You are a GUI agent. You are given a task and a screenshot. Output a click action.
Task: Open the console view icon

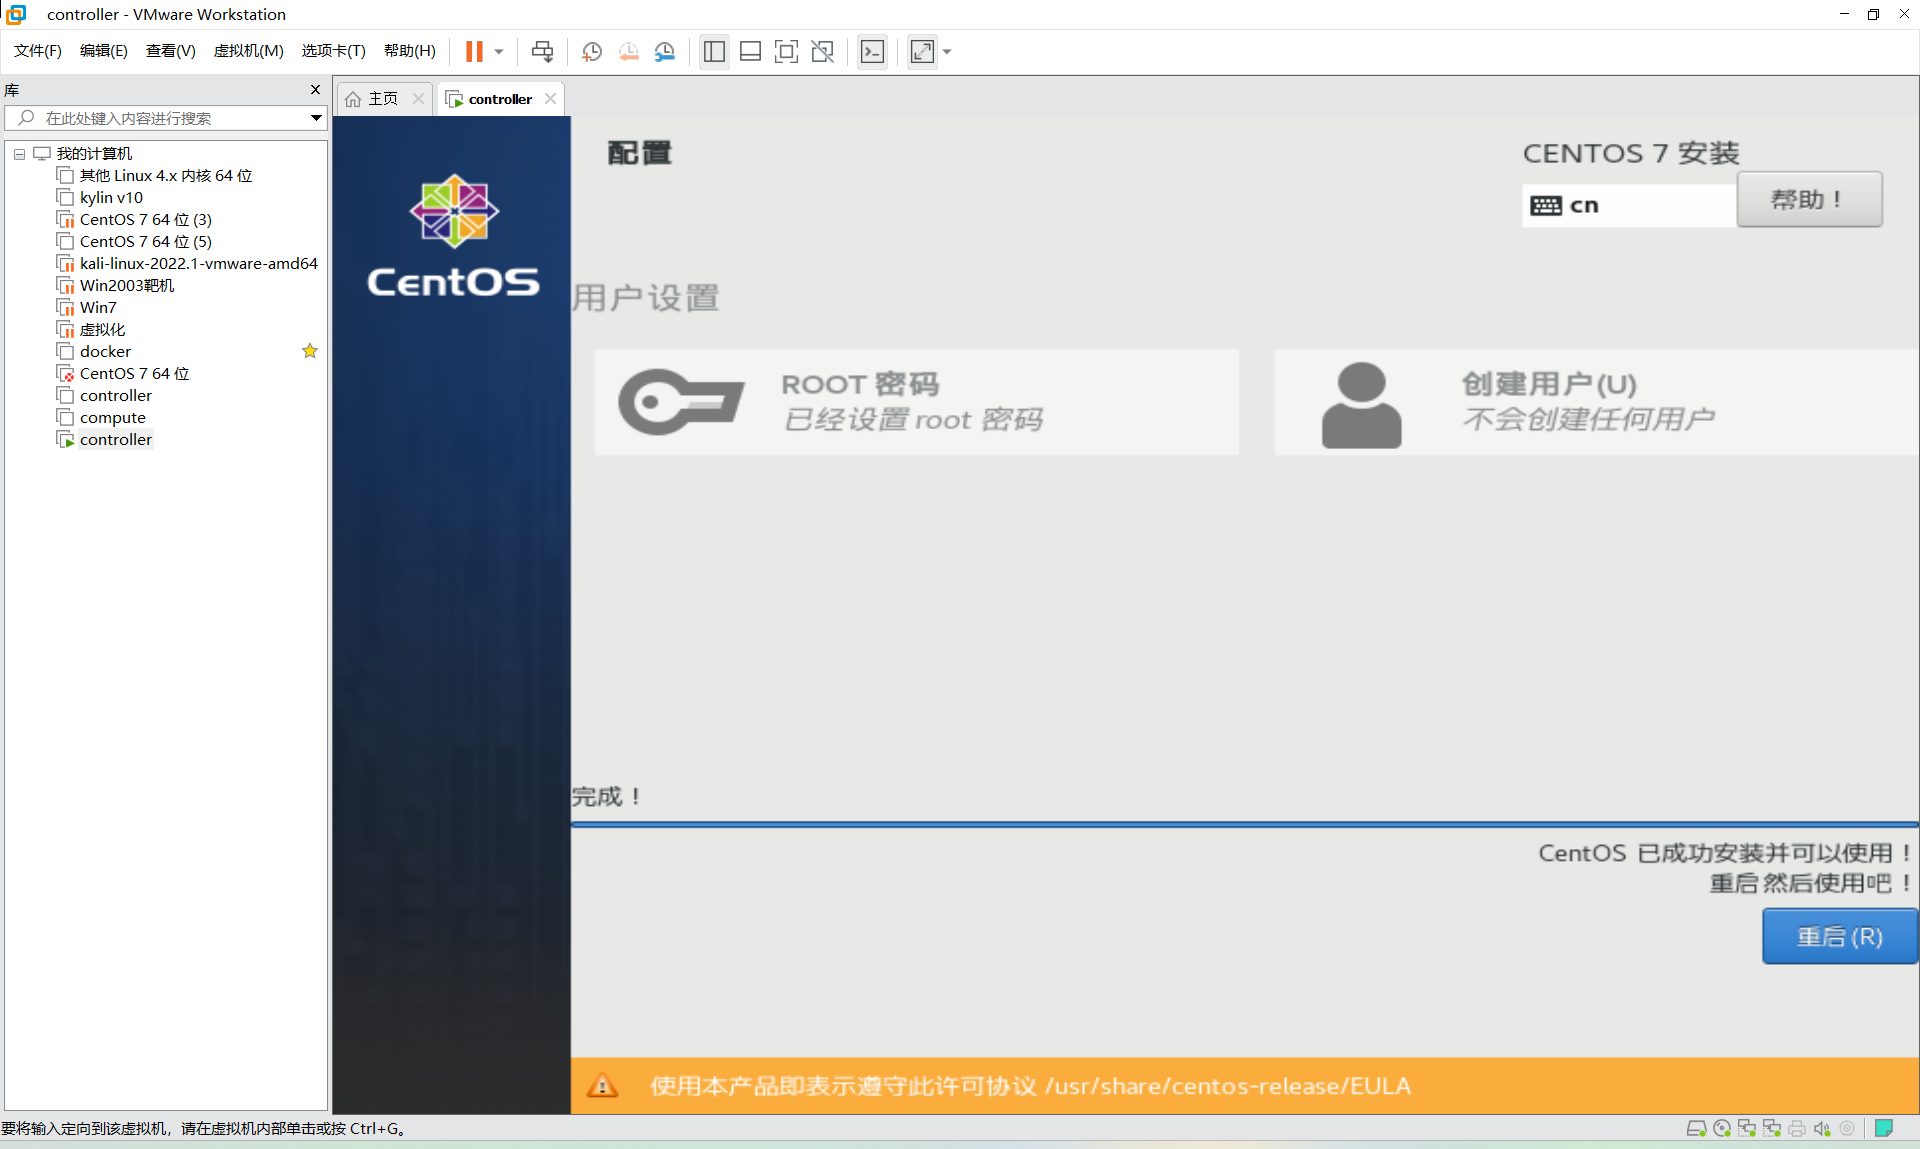[872, 52]
